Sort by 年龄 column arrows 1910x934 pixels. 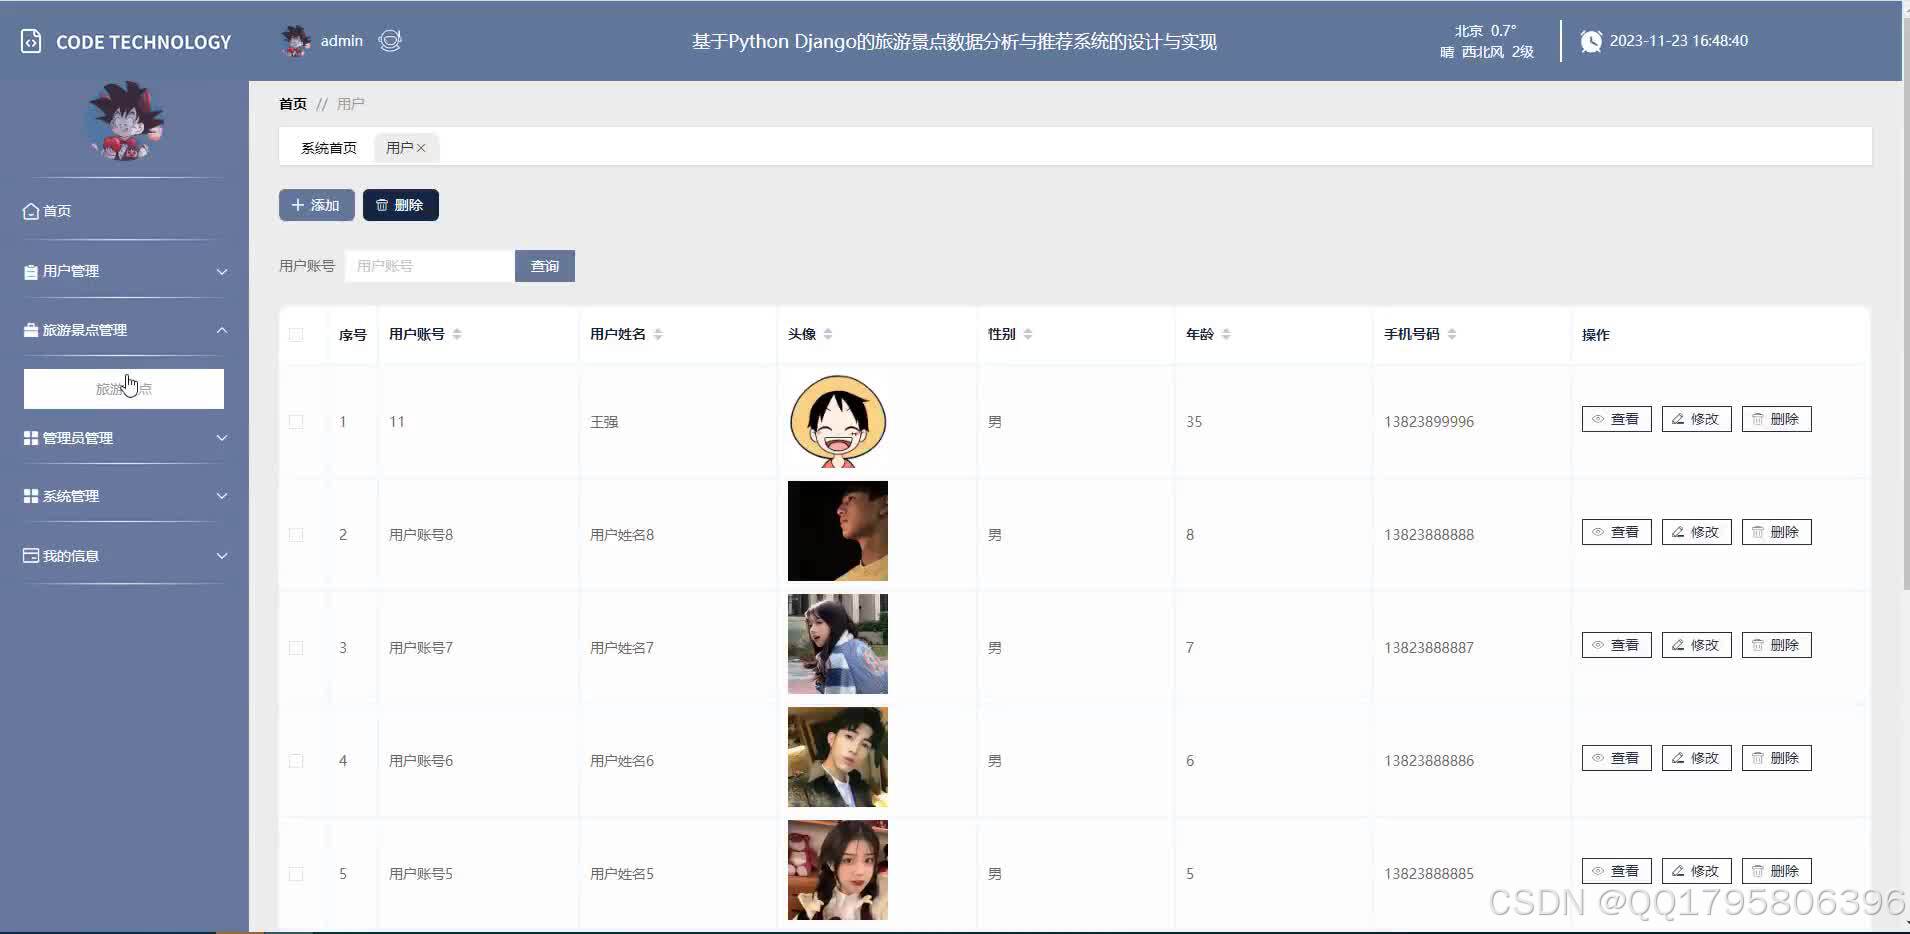pos(1226,334)
